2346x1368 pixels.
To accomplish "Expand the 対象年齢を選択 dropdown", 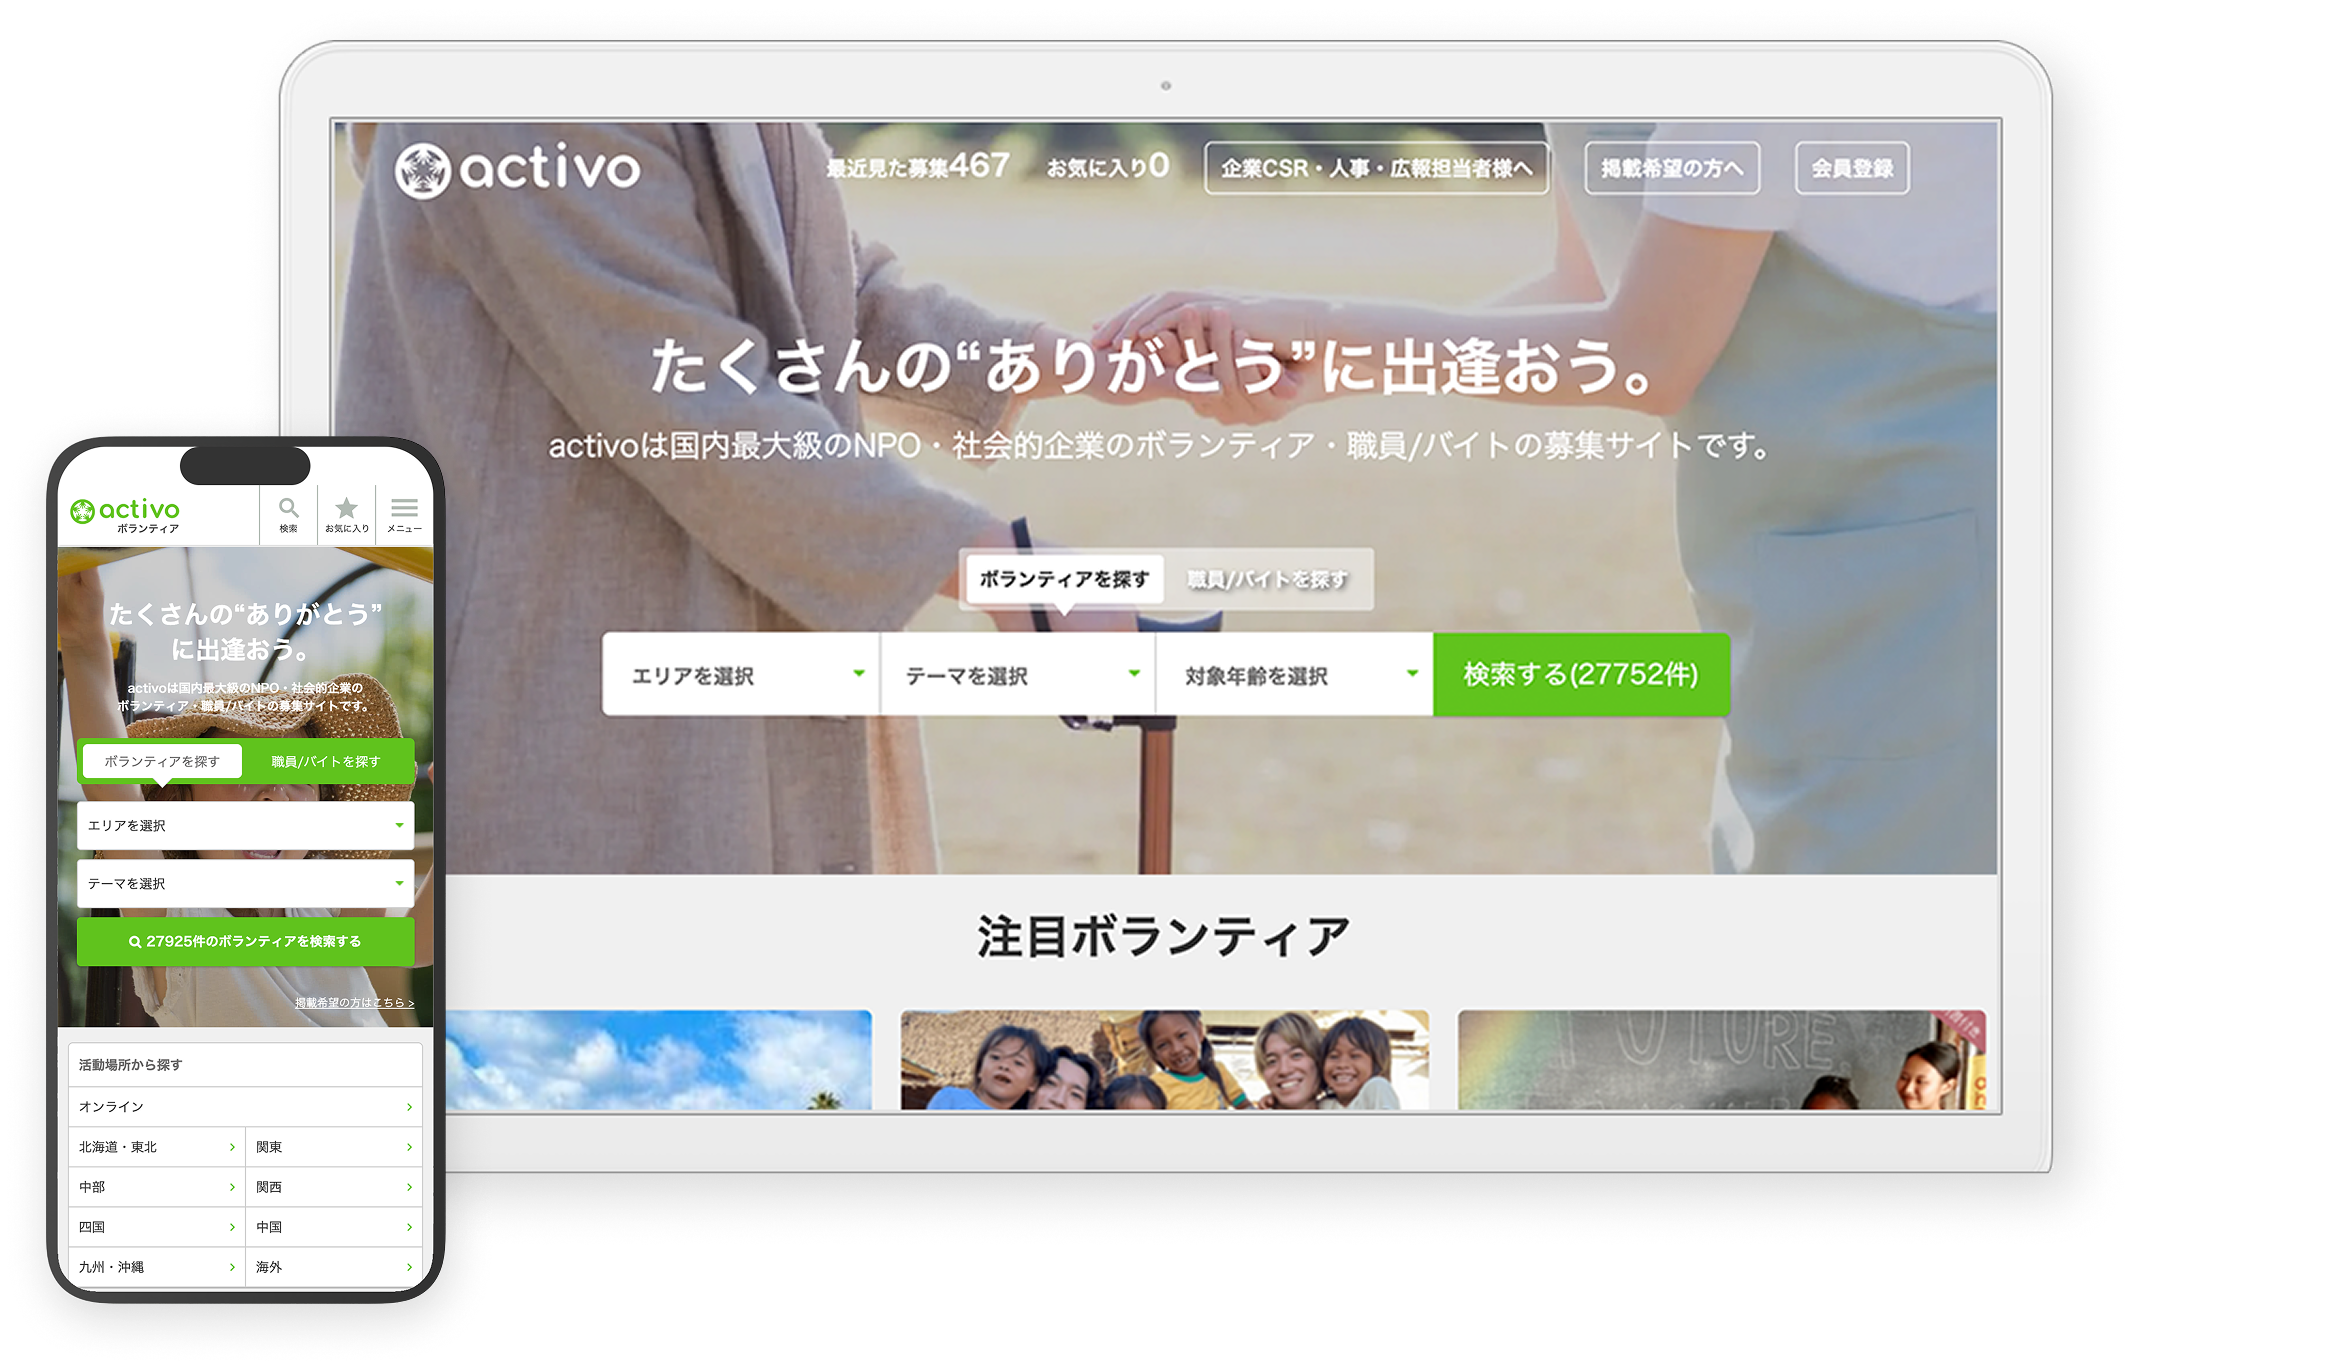I will click(x=1294, y=675).
